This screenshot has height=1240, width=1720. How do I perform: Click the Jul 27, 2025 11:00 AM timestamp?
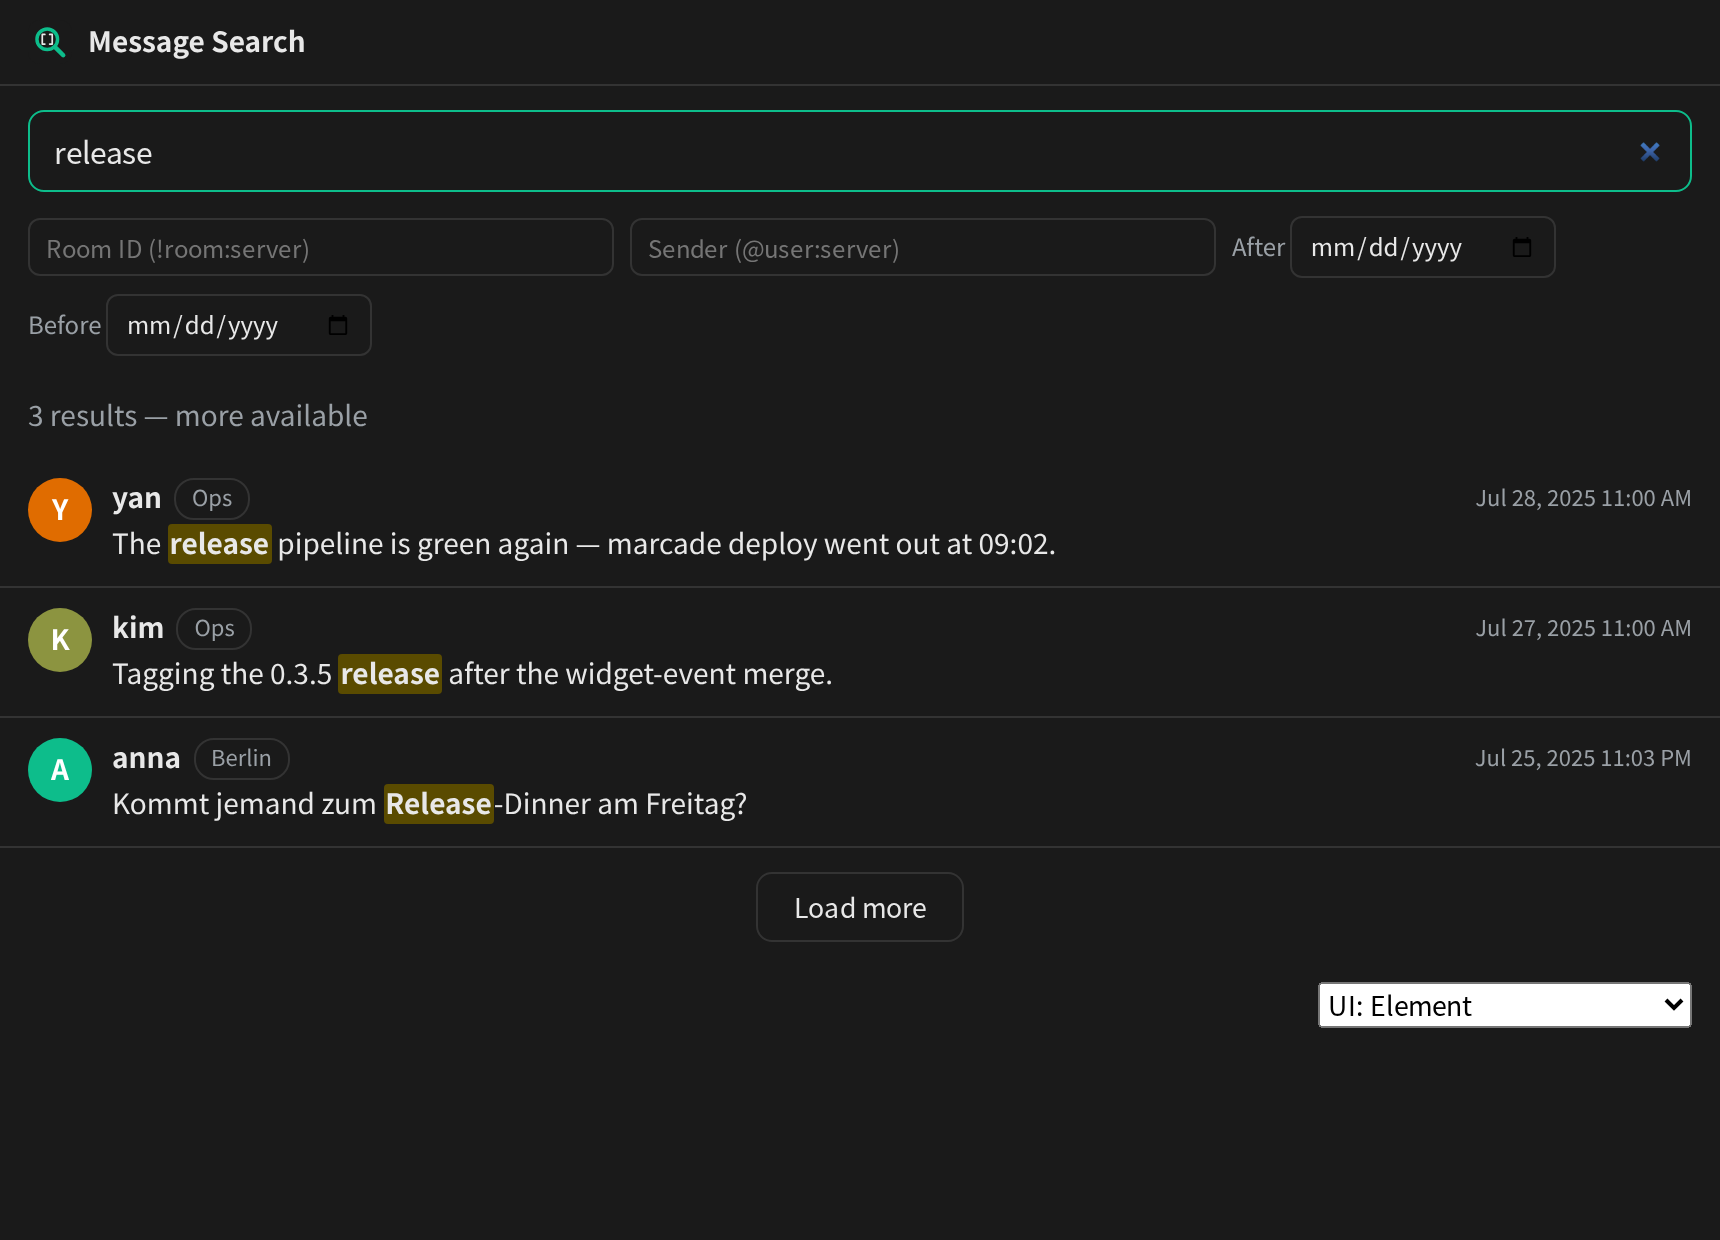[1583, 628]
